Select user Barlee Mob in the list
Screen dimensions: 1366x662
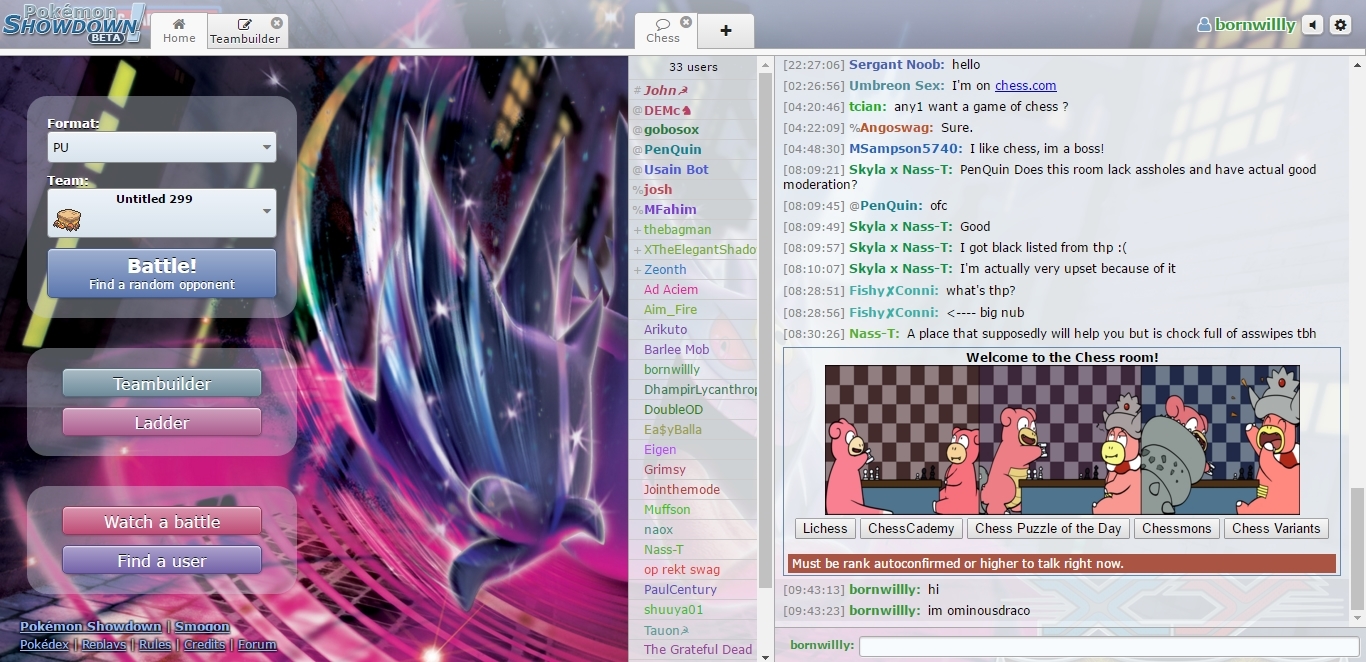click(693, 350)
